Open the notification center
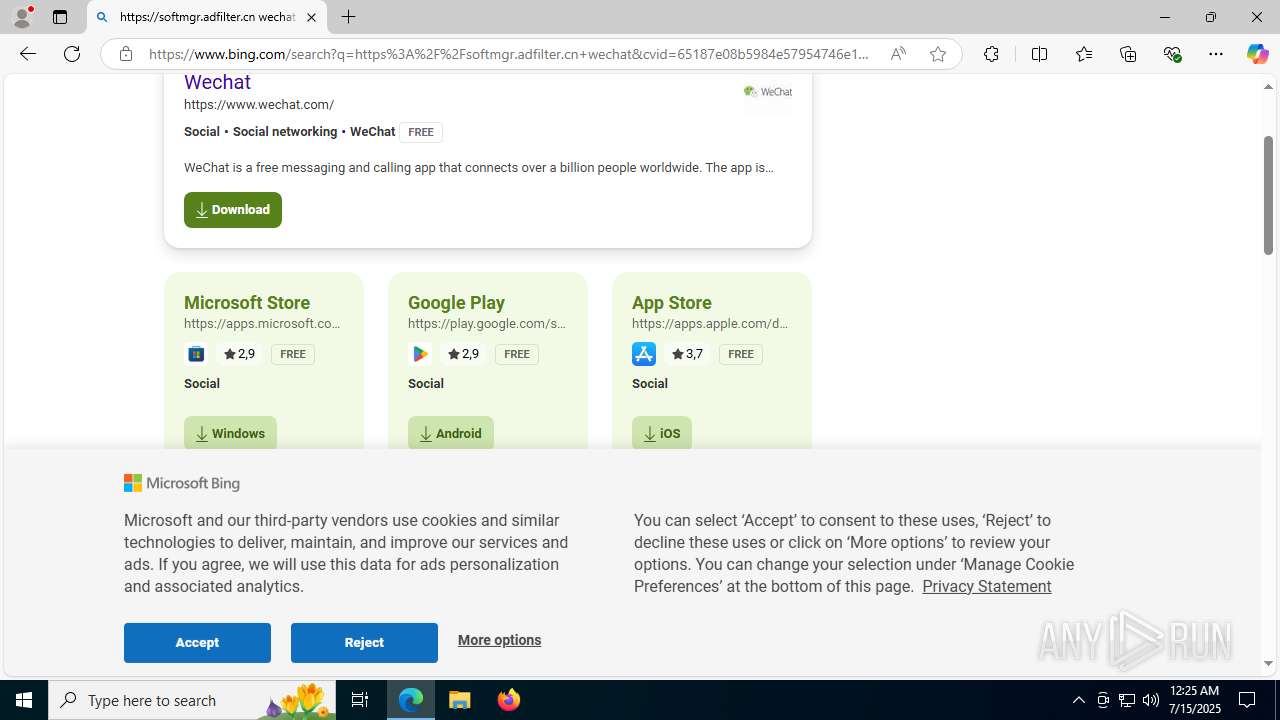 [x=1248, y=700]
